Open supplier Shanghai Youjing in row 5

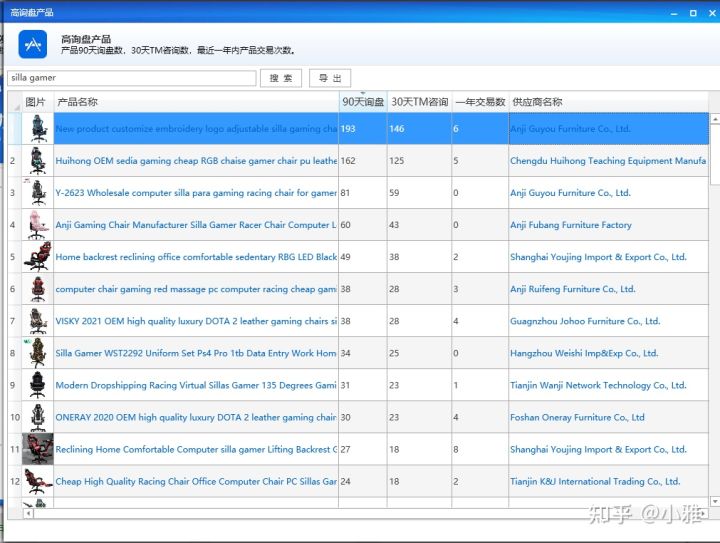[598, 258]
